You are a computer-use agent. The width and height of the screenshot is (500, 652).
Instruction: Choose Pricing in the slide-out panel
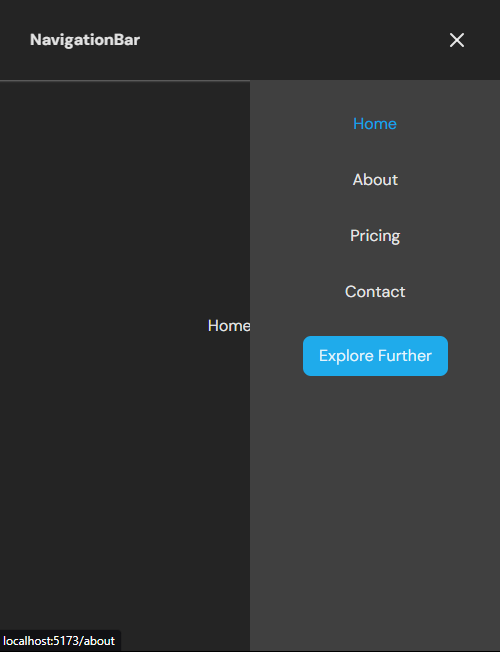coord(375,236)
